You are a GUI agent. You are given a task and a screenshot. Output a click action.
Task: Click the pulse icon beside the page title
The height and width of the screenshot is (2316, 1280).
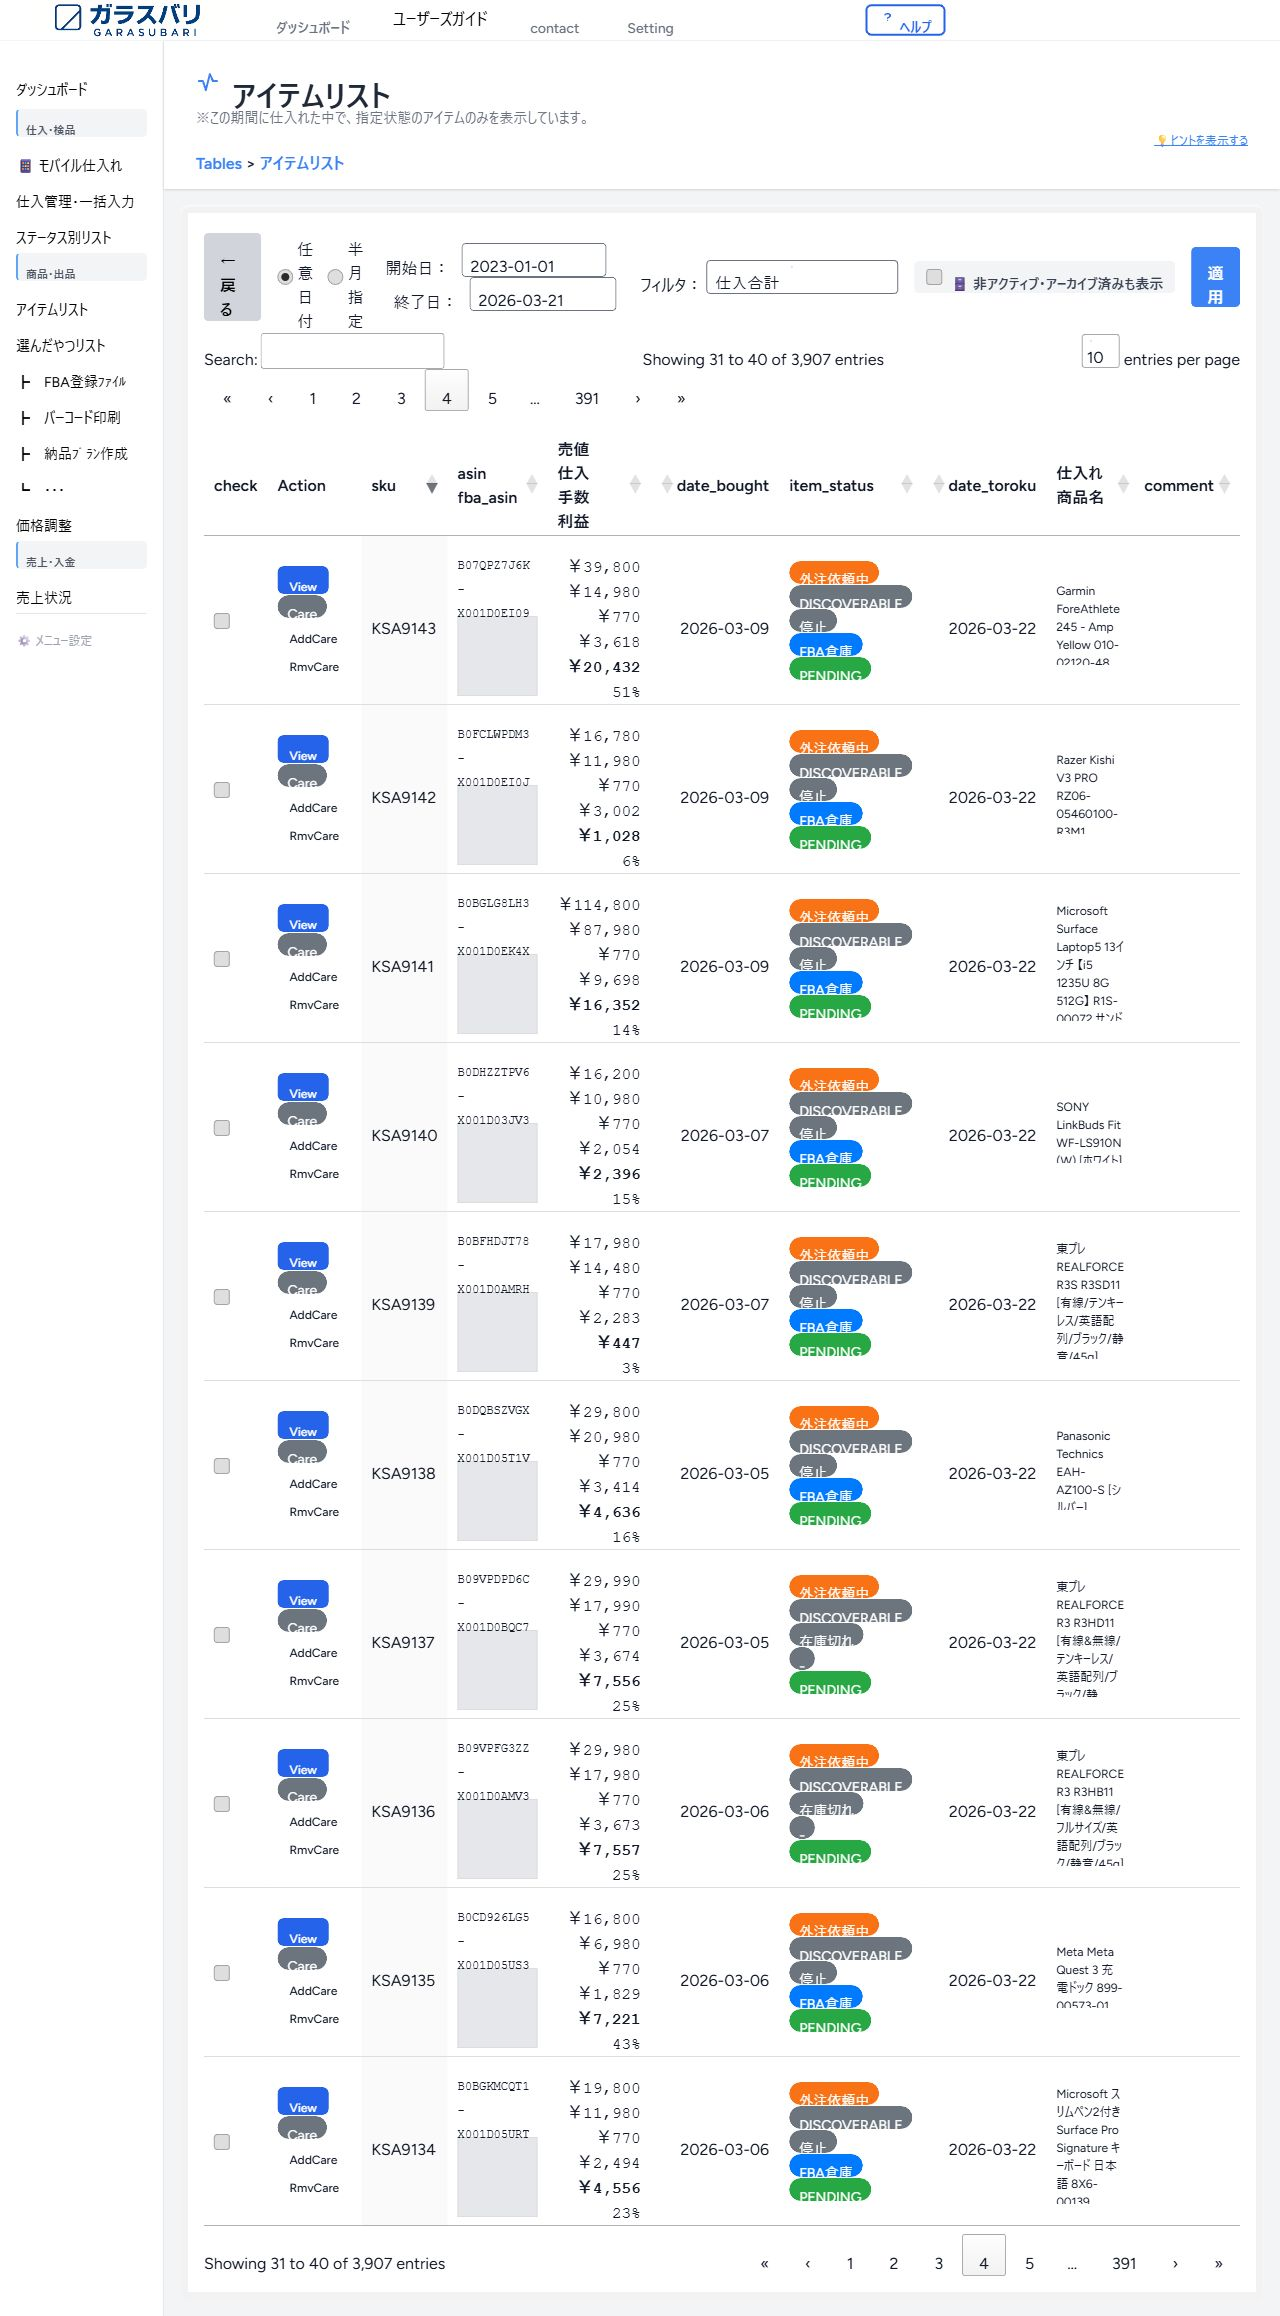[x=207, y=82]
